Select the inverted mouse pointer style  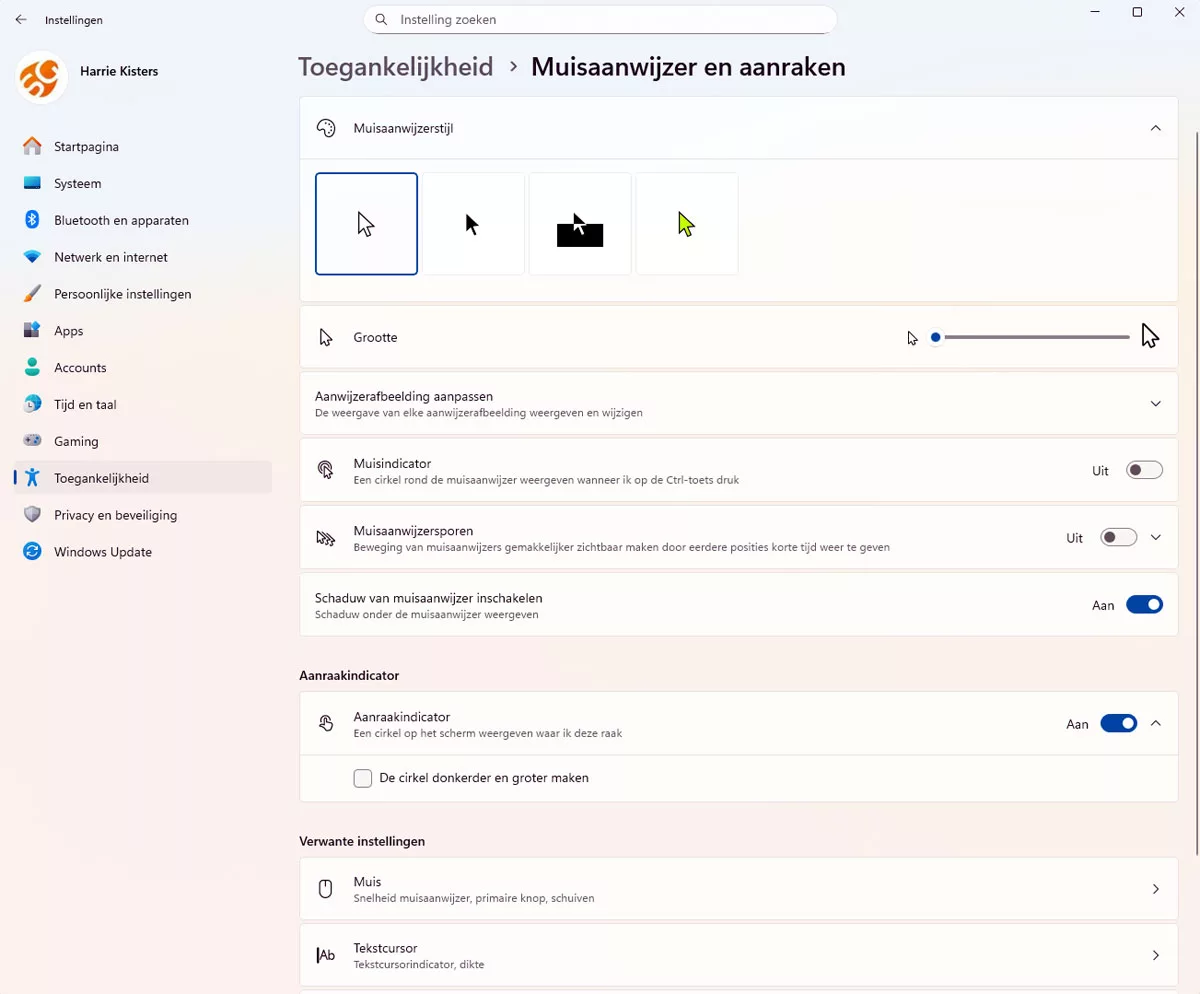pyautogui.click(x=580, y=224)
